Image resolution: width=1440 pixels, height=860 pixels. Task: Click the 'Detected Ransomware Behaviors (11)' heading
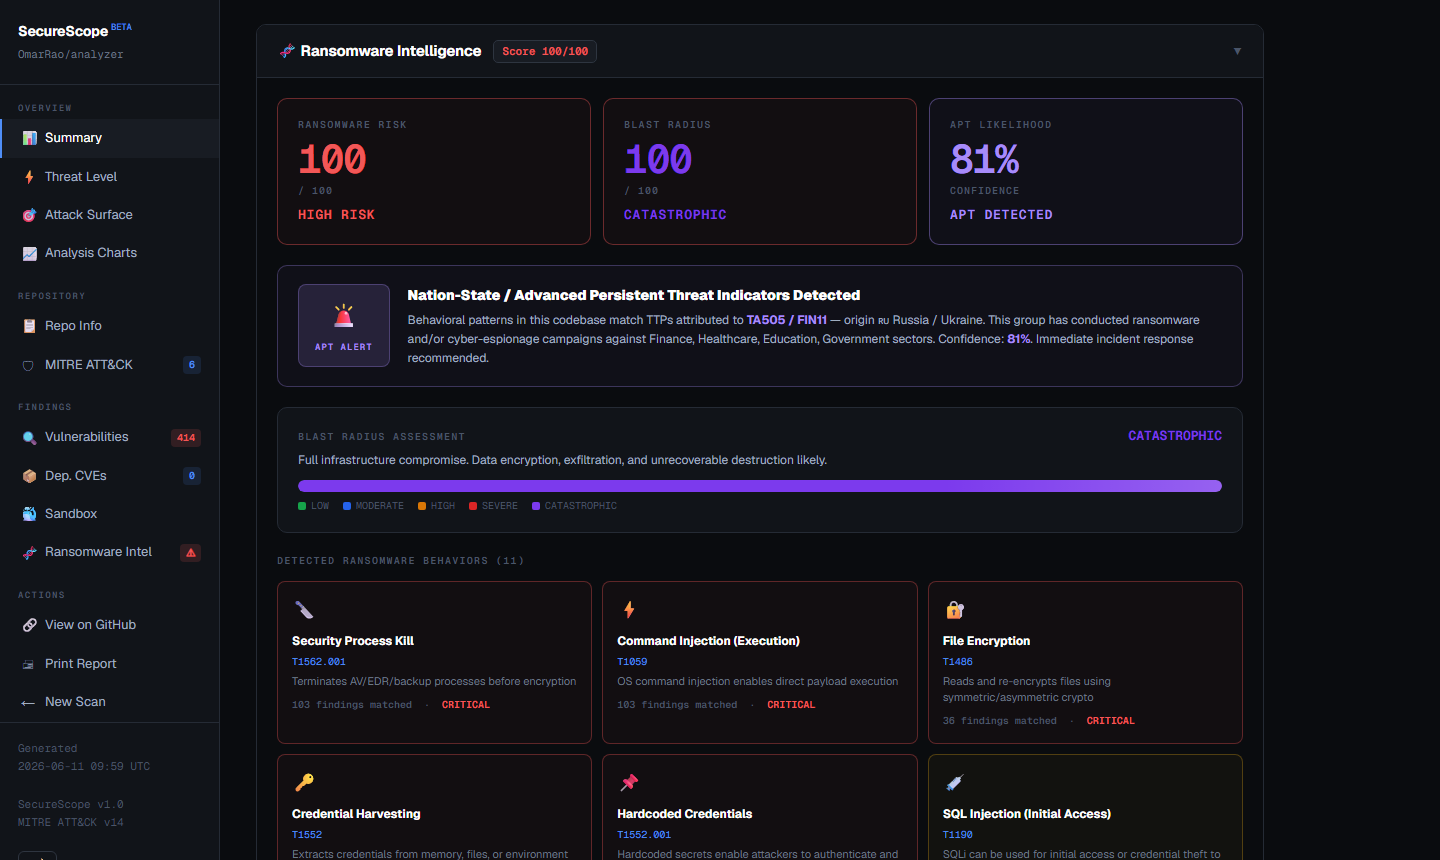(x=401, y=561)
